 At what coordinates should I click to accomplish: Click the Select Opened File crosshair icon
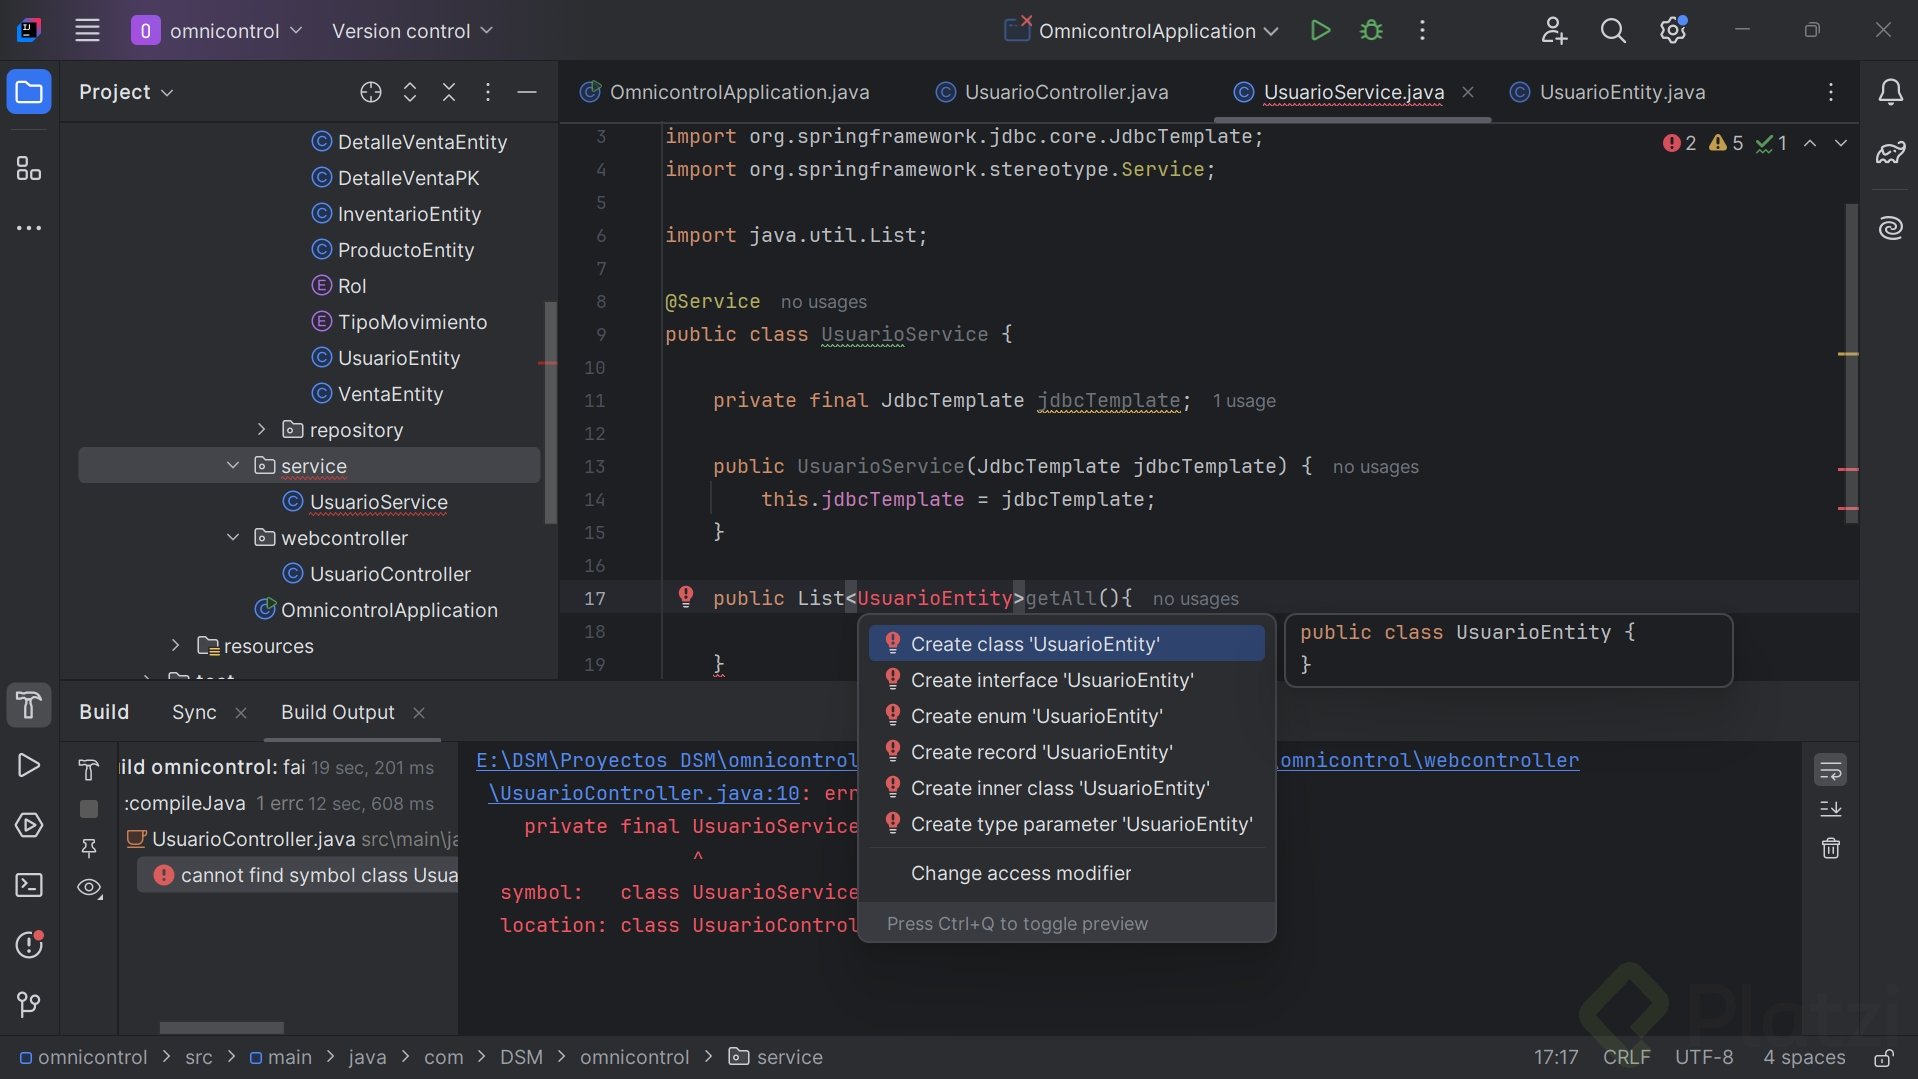tap(371, 92)
